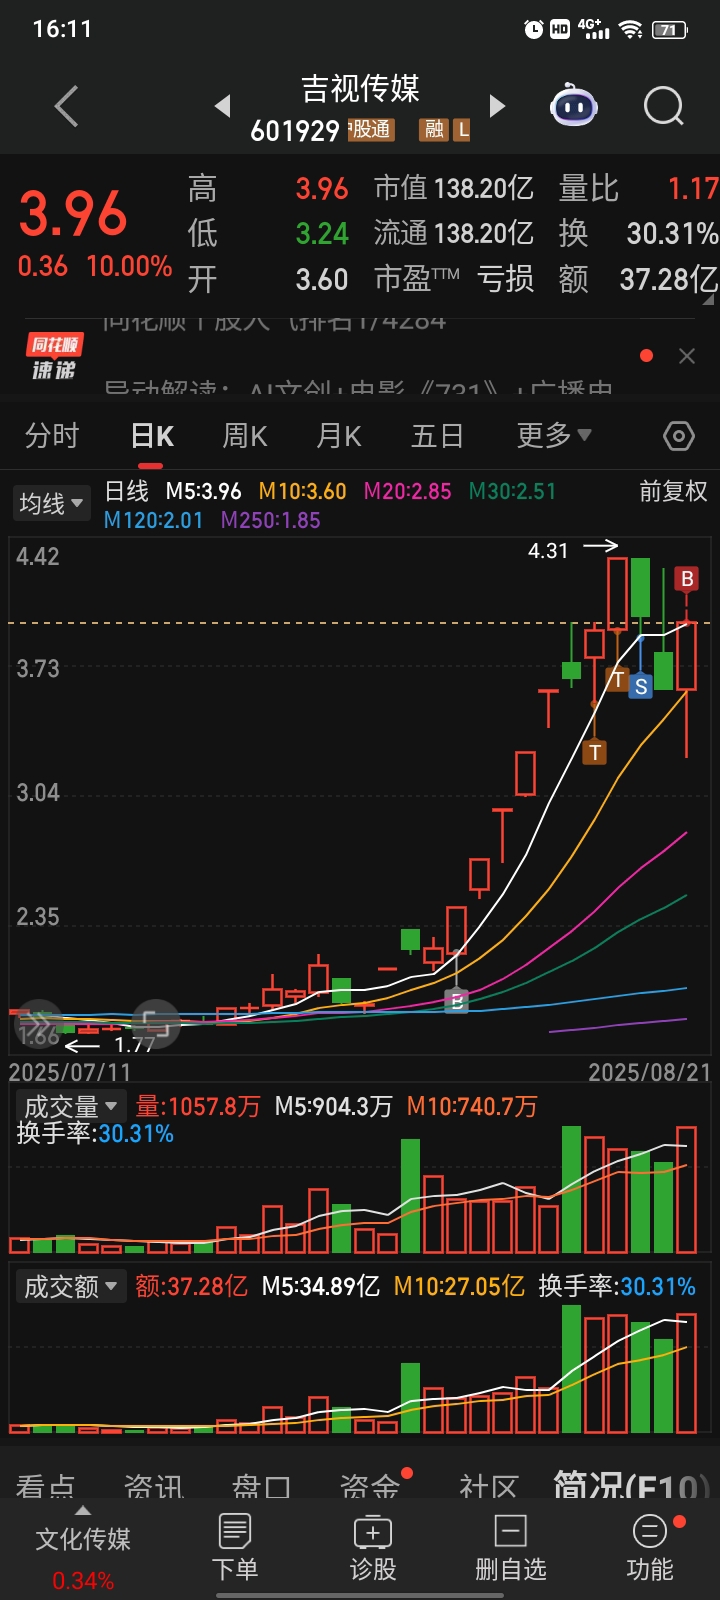Open 成交额 indicator dropdown
Image resolution: width=720 pixels, height=1600 pixels.
pyautogui.click(x=70, y=1286)
